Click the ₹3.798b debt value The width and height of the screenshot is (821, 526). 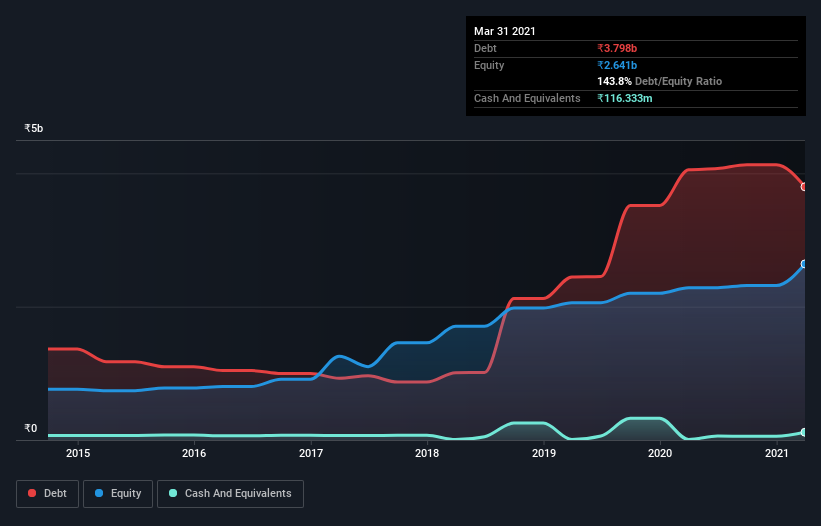pyautogui.click(x=617, y=48)
